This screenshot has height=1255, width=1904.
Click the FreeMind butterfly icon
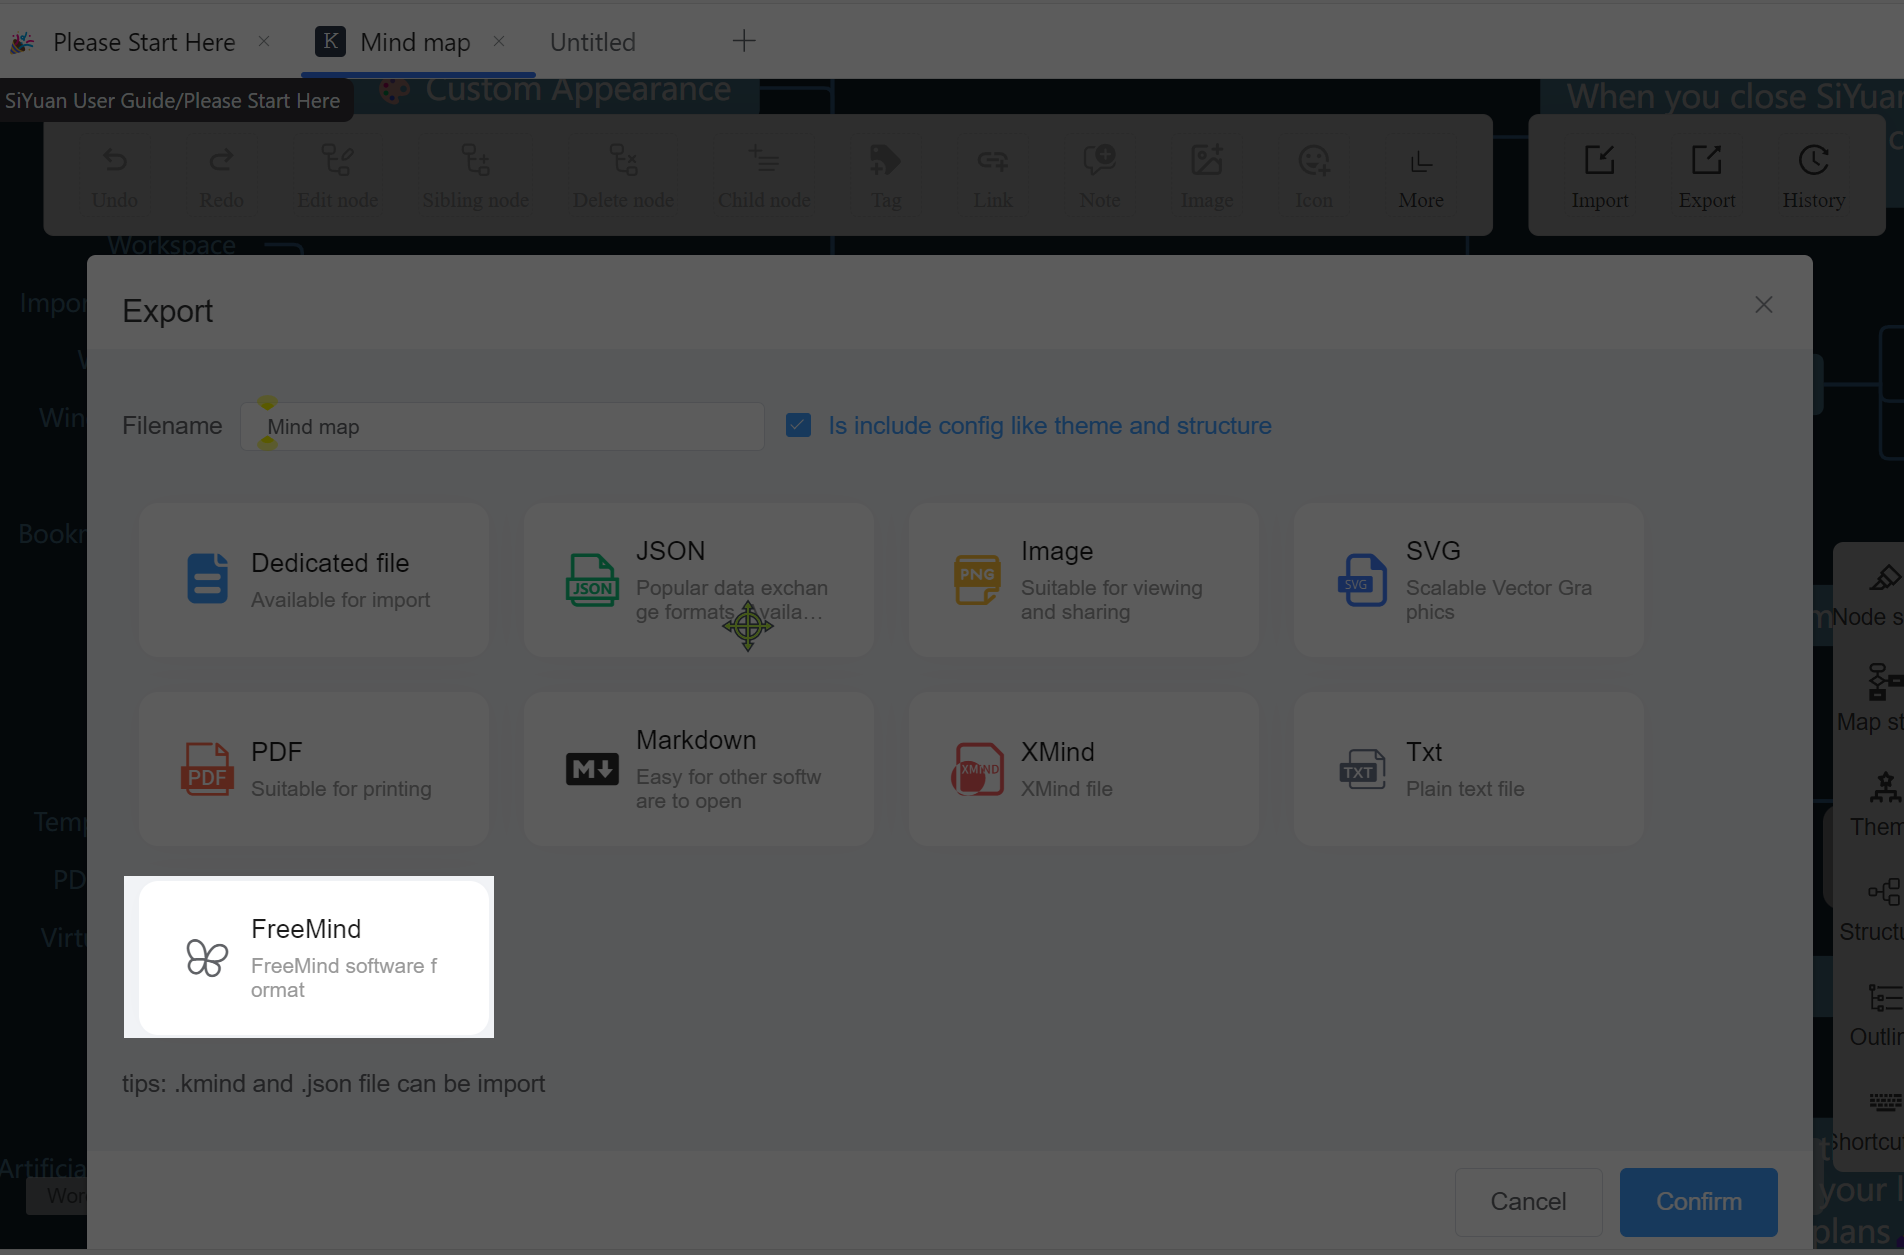pos(207,958)
